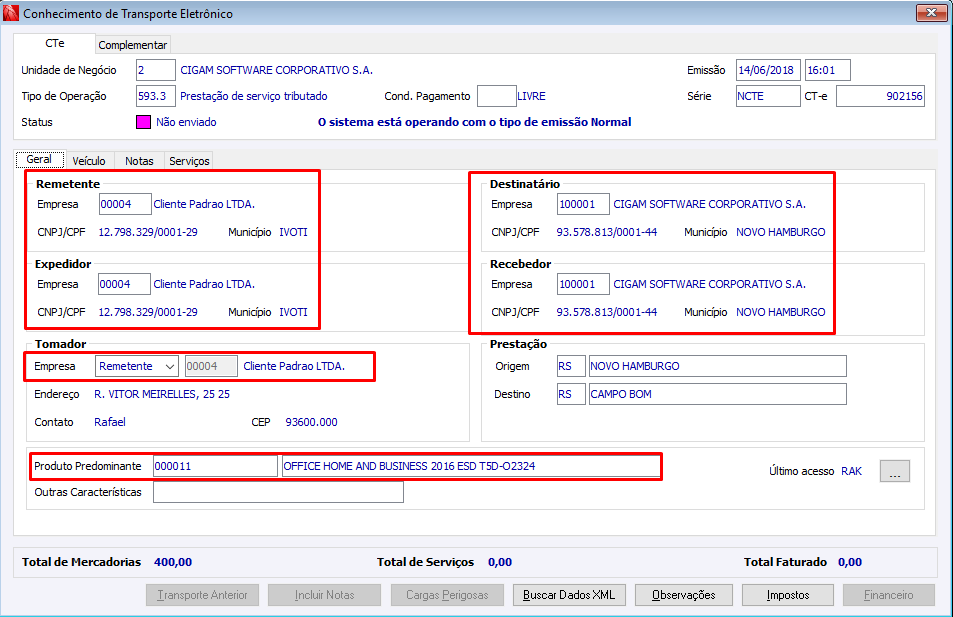Click the Prestação Origem state field
The width and height of the screenshot is (953, 617).
571,366
